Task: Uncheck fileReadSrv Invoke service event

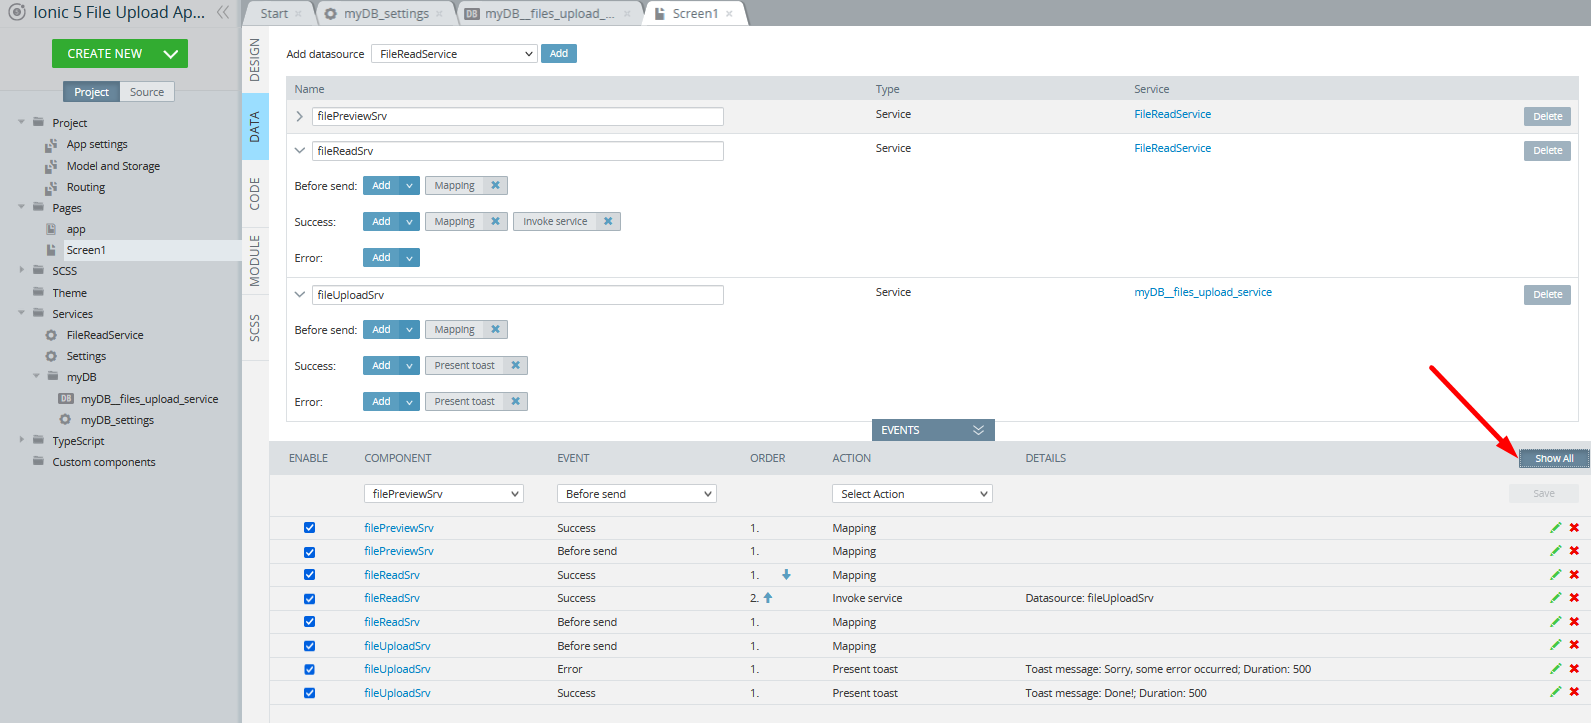Action: 309,599
